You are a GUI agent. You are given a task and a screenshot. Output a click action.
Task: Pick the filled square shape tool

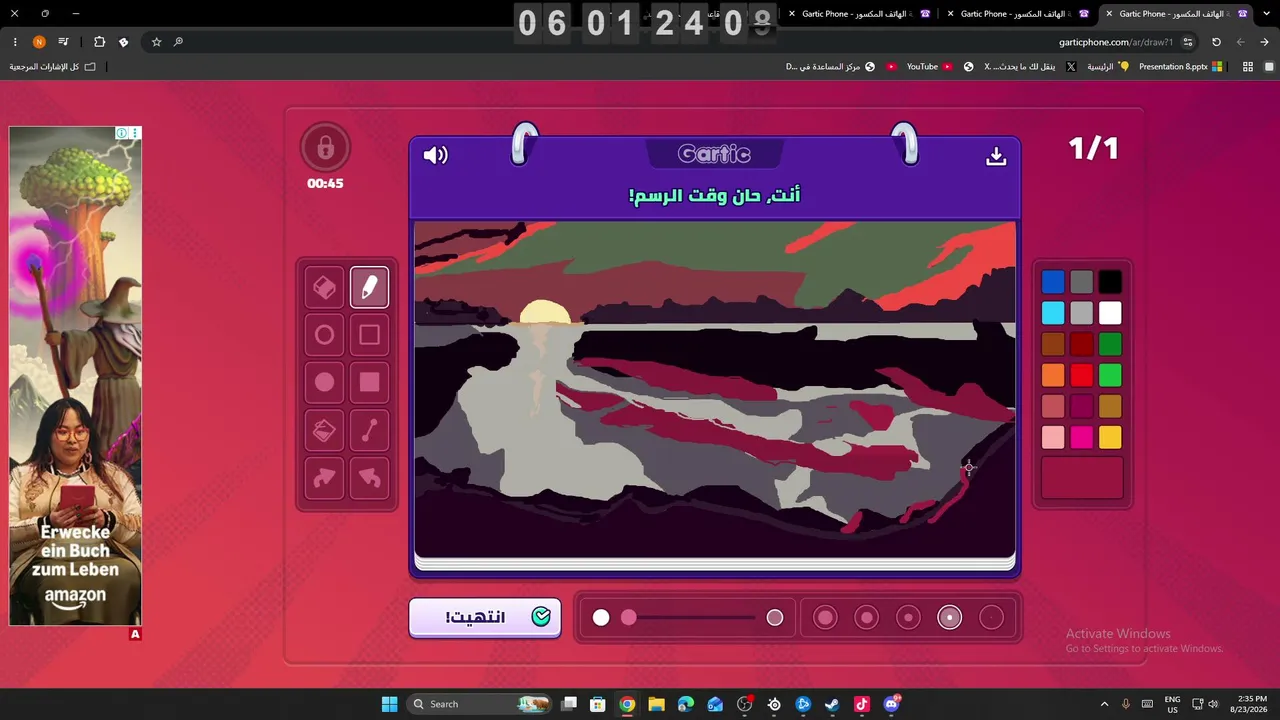click(x=369, y=382)
